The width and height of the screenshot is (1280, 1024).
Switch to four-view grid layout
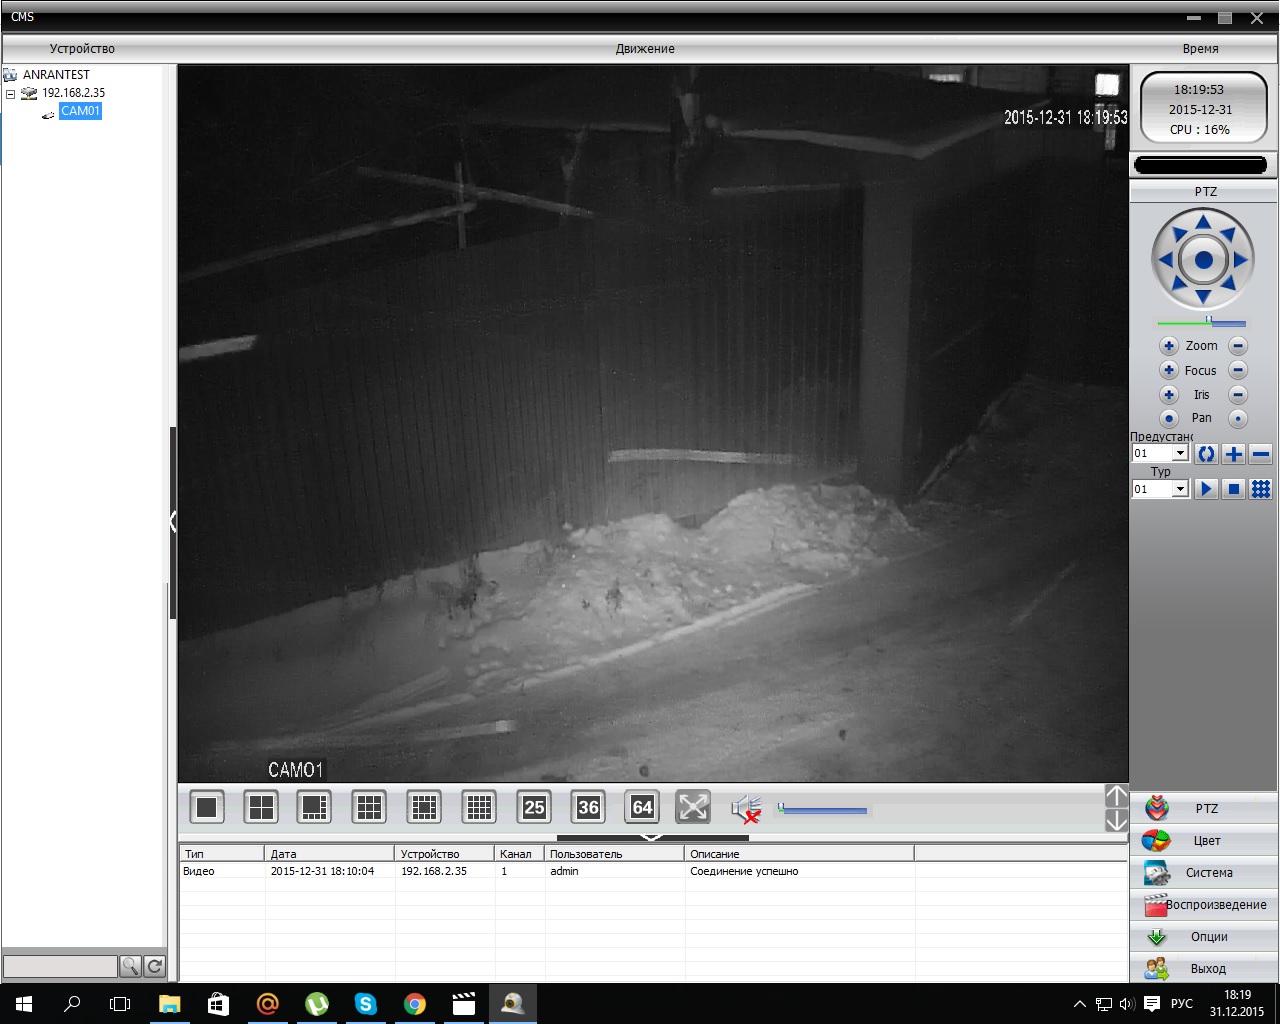click(x=261, y=807)
